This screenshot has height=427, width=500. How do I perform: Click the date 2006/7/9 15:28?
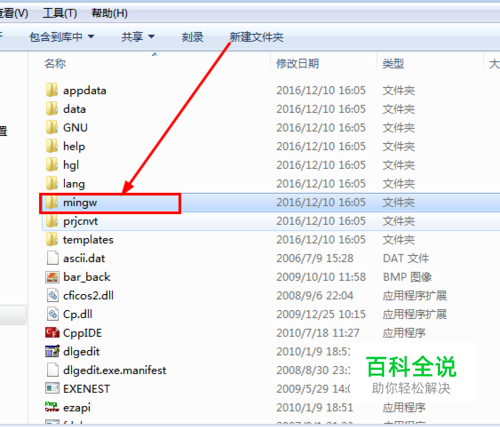click(x=315, y=258)
